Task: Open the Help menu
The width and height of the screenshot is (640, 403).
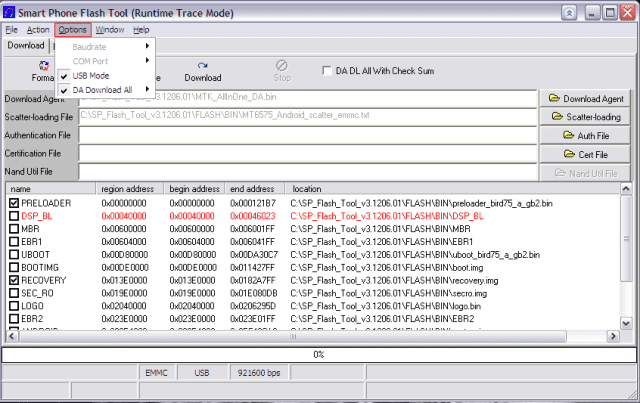Action: click(x=141, y=30)
